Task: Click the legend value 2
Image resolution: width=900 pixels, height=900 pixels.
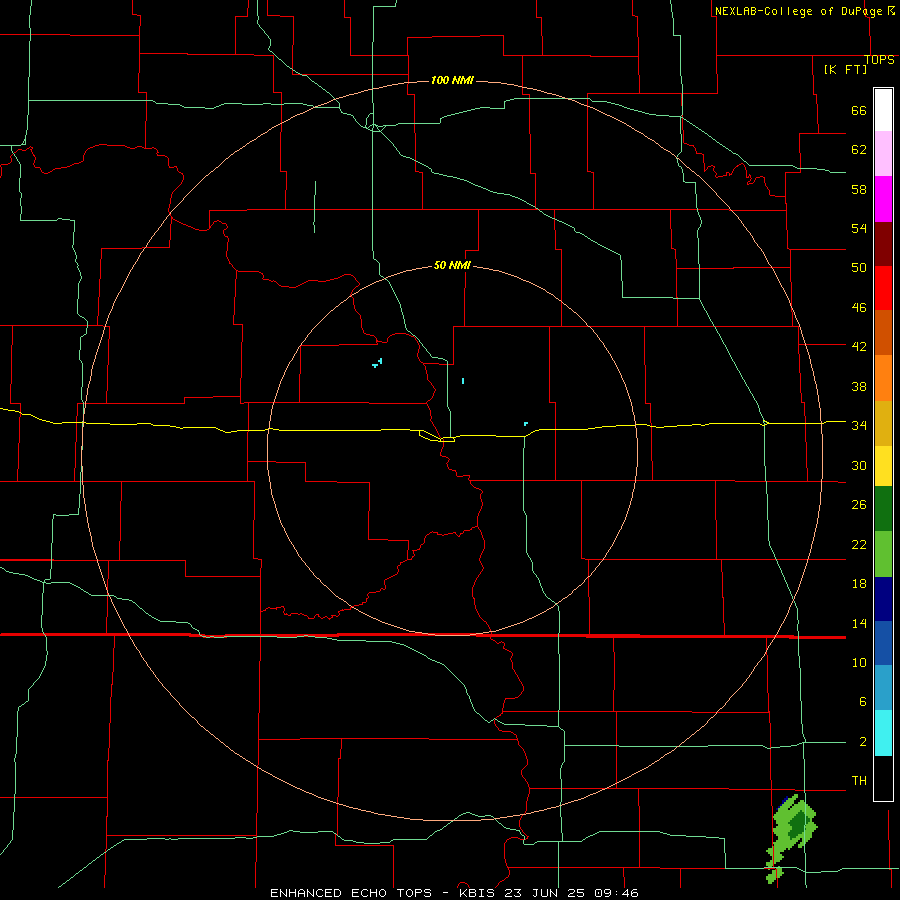Action: click(x=863, y=742)
